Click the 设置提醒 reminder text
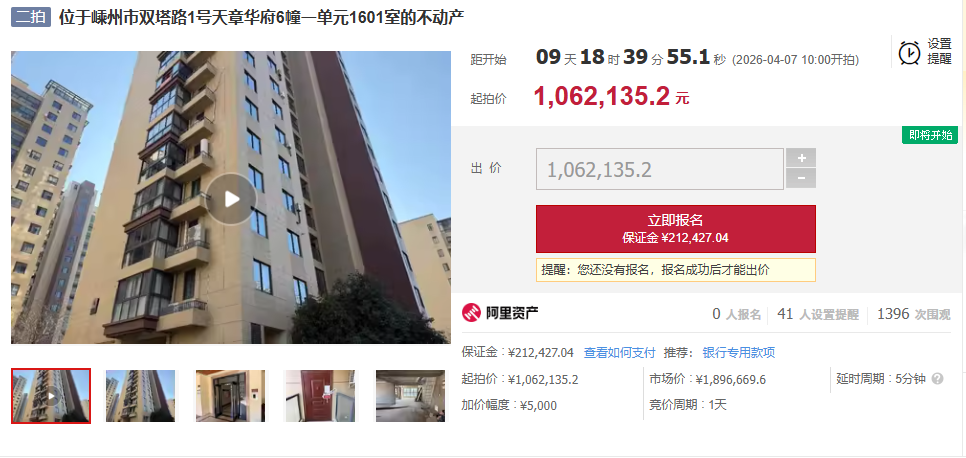 tap(940, 52)
